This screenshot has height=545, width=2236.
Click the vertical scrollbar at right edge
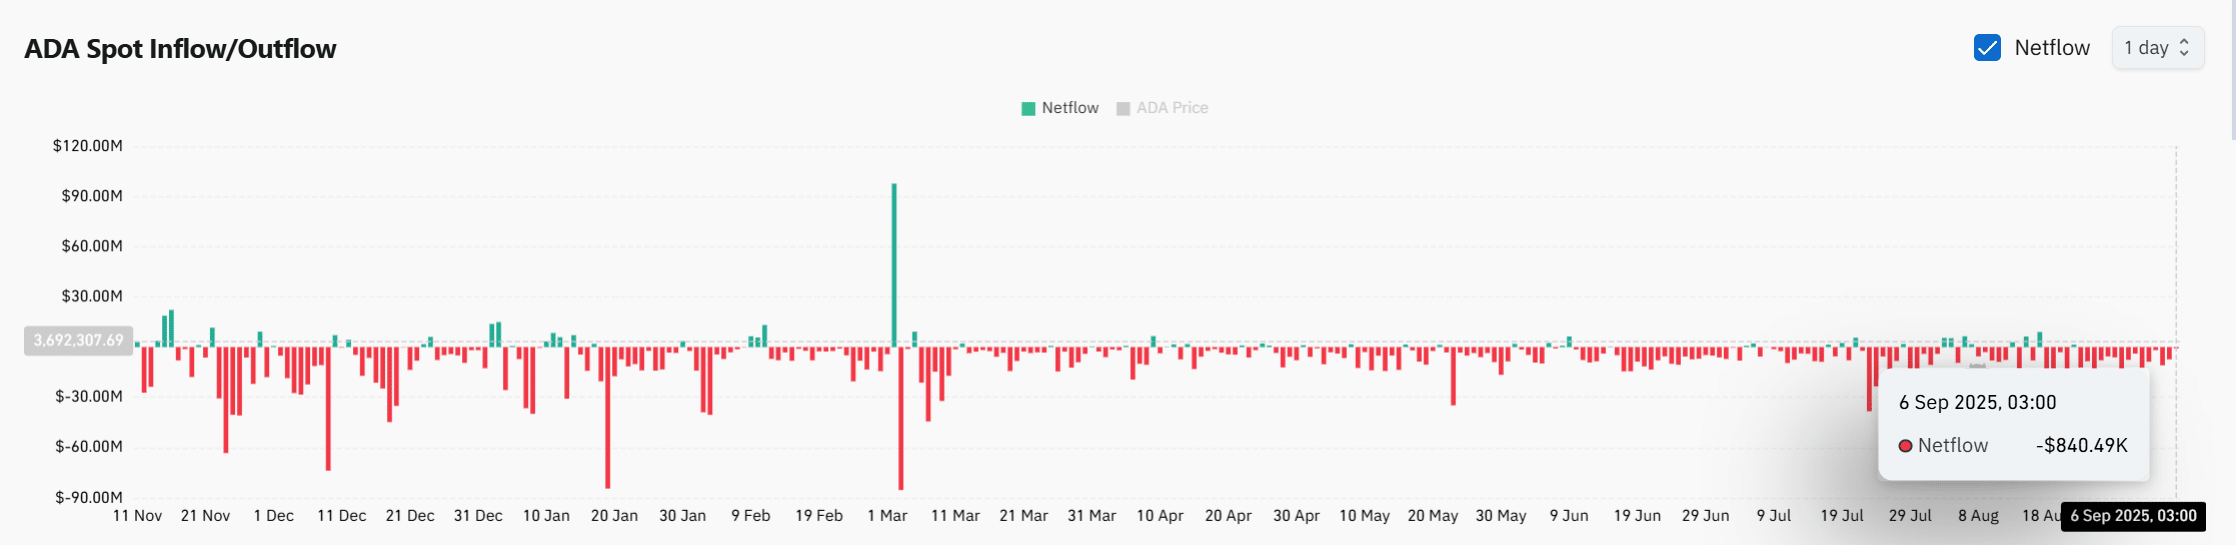point(2232,70)
